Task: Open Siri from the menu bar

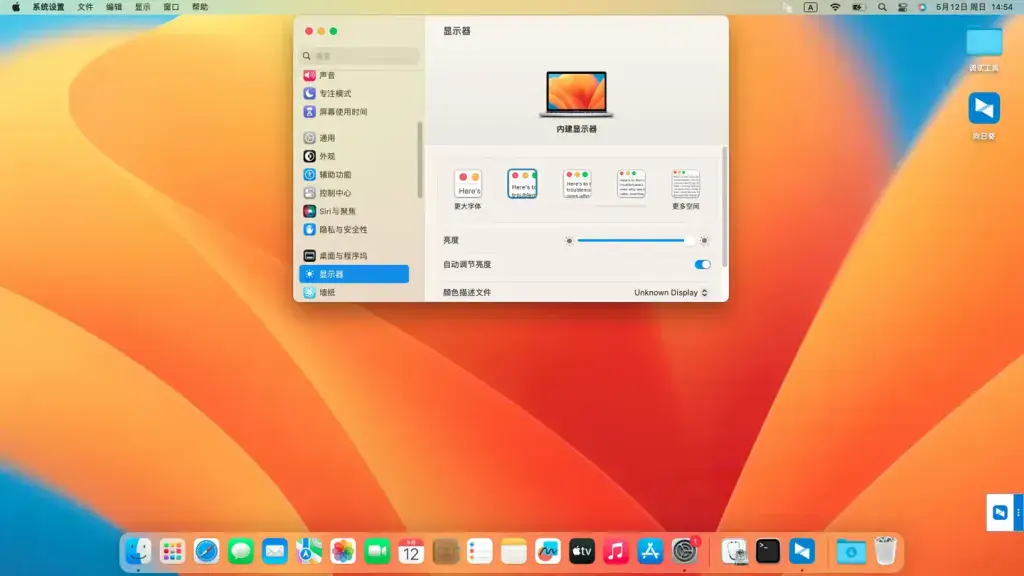Action: pos(922,7)
